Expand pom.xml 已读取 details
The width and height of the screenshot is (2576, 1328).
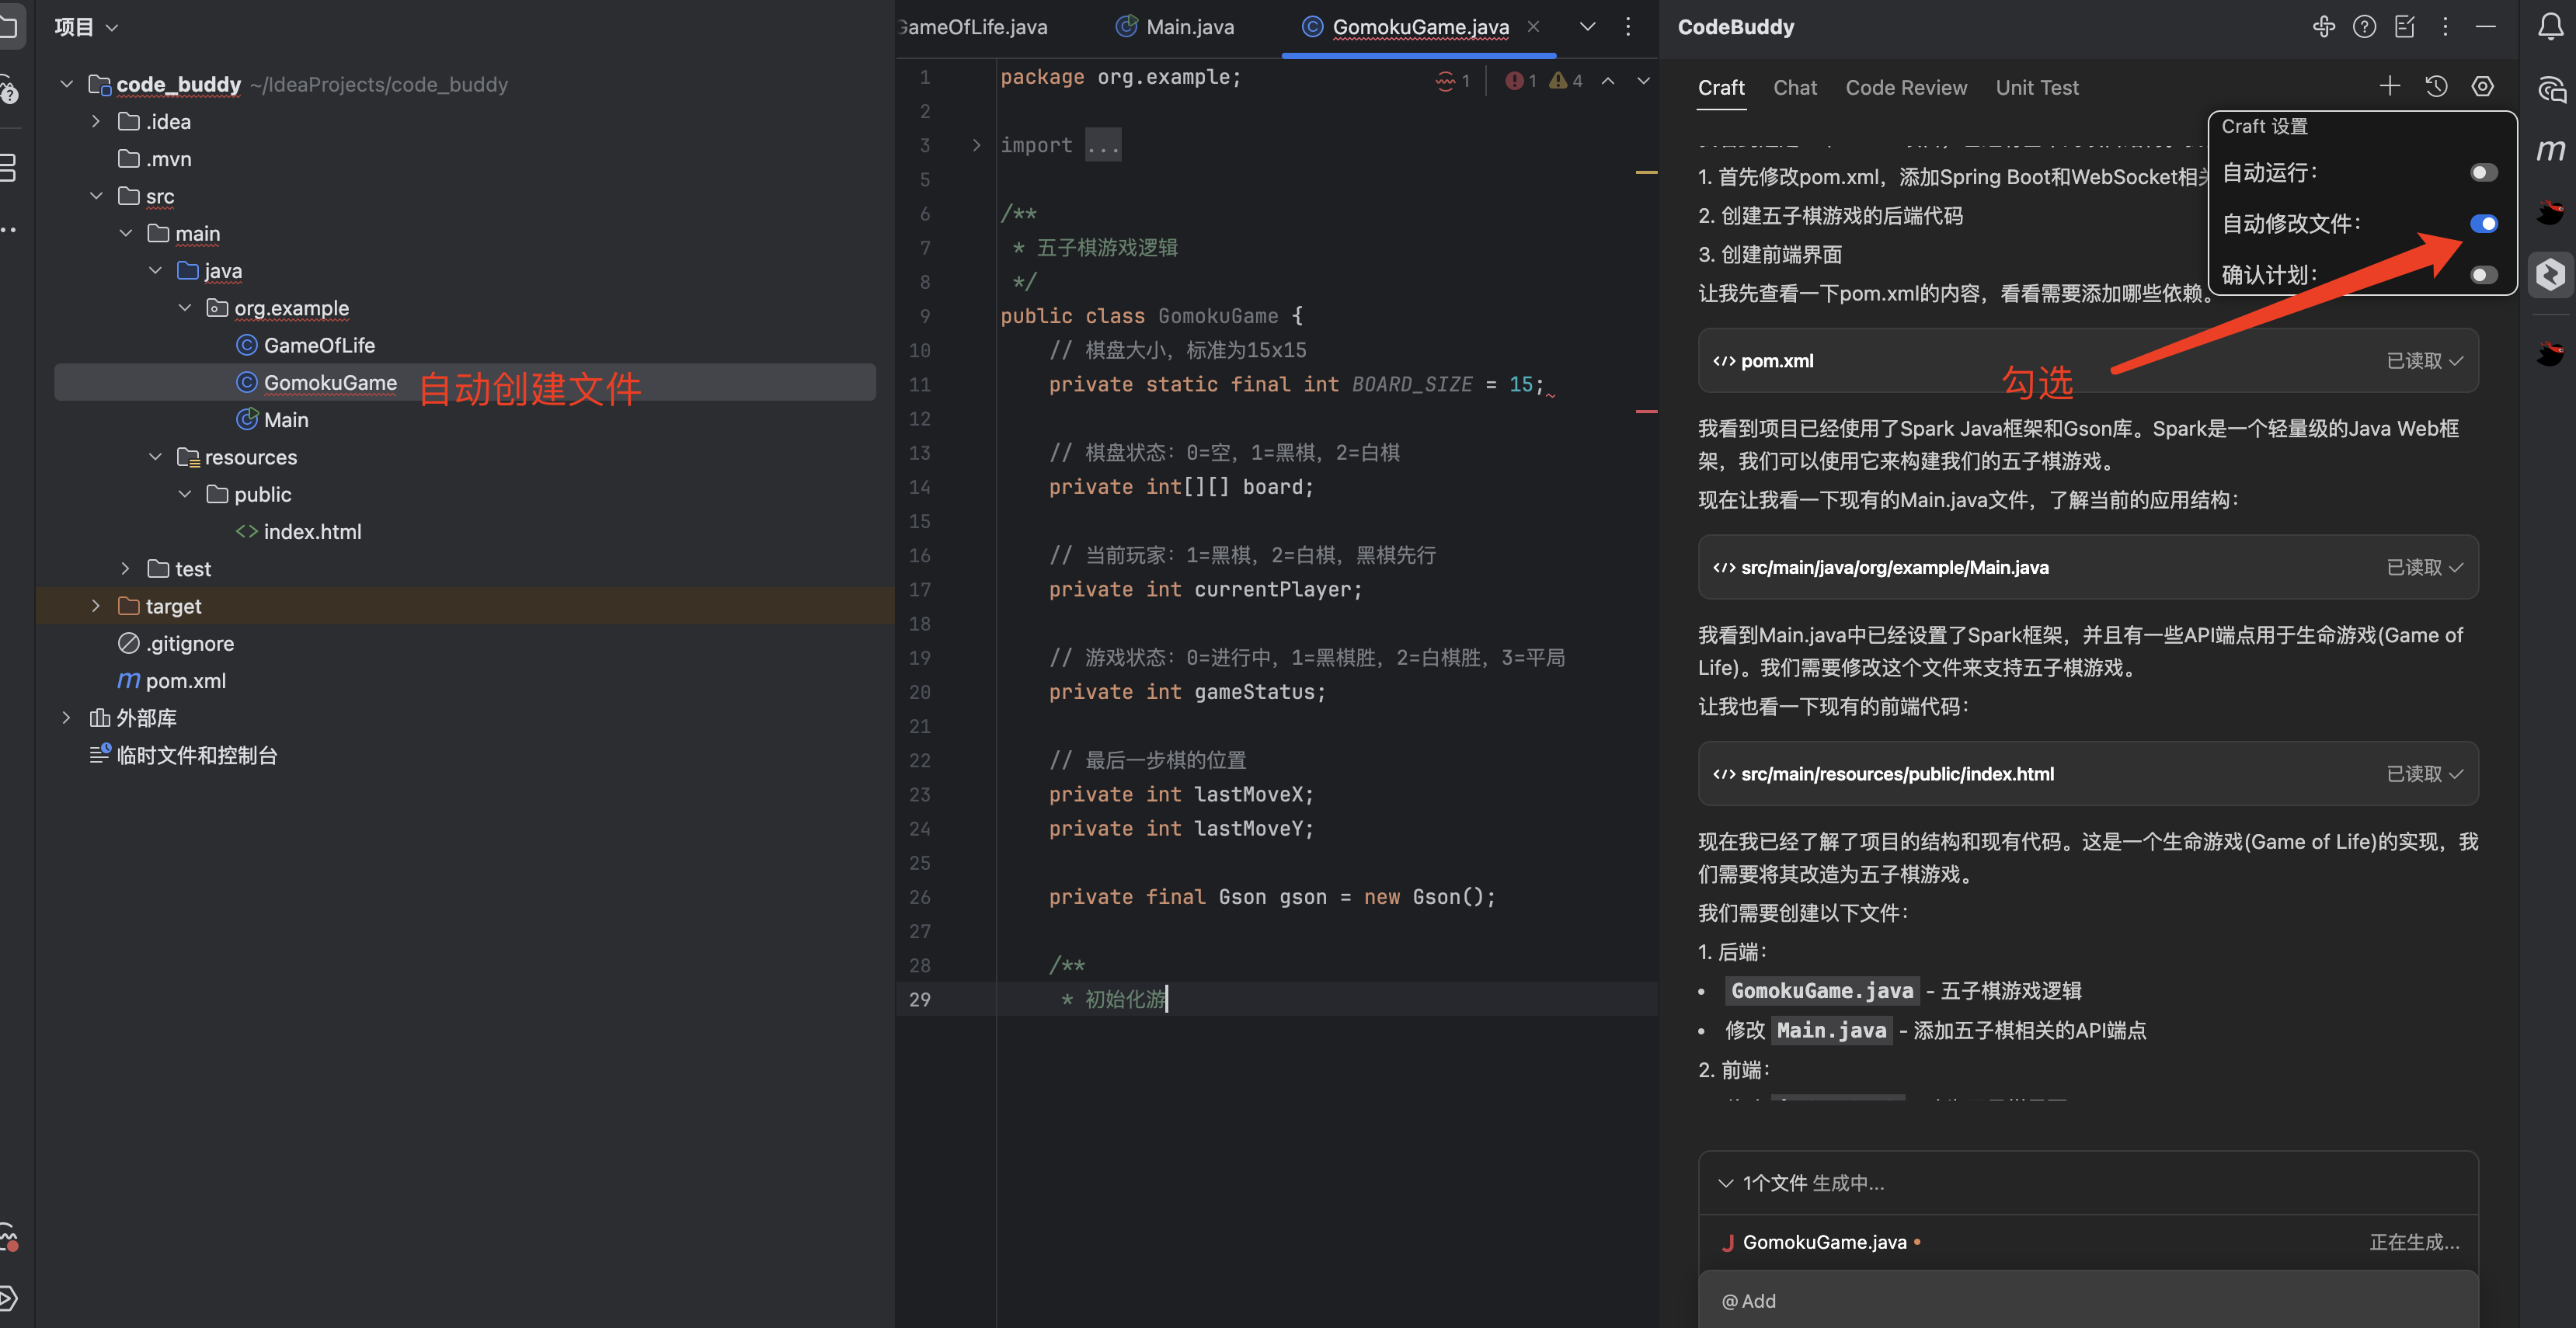coord(2424,361)
